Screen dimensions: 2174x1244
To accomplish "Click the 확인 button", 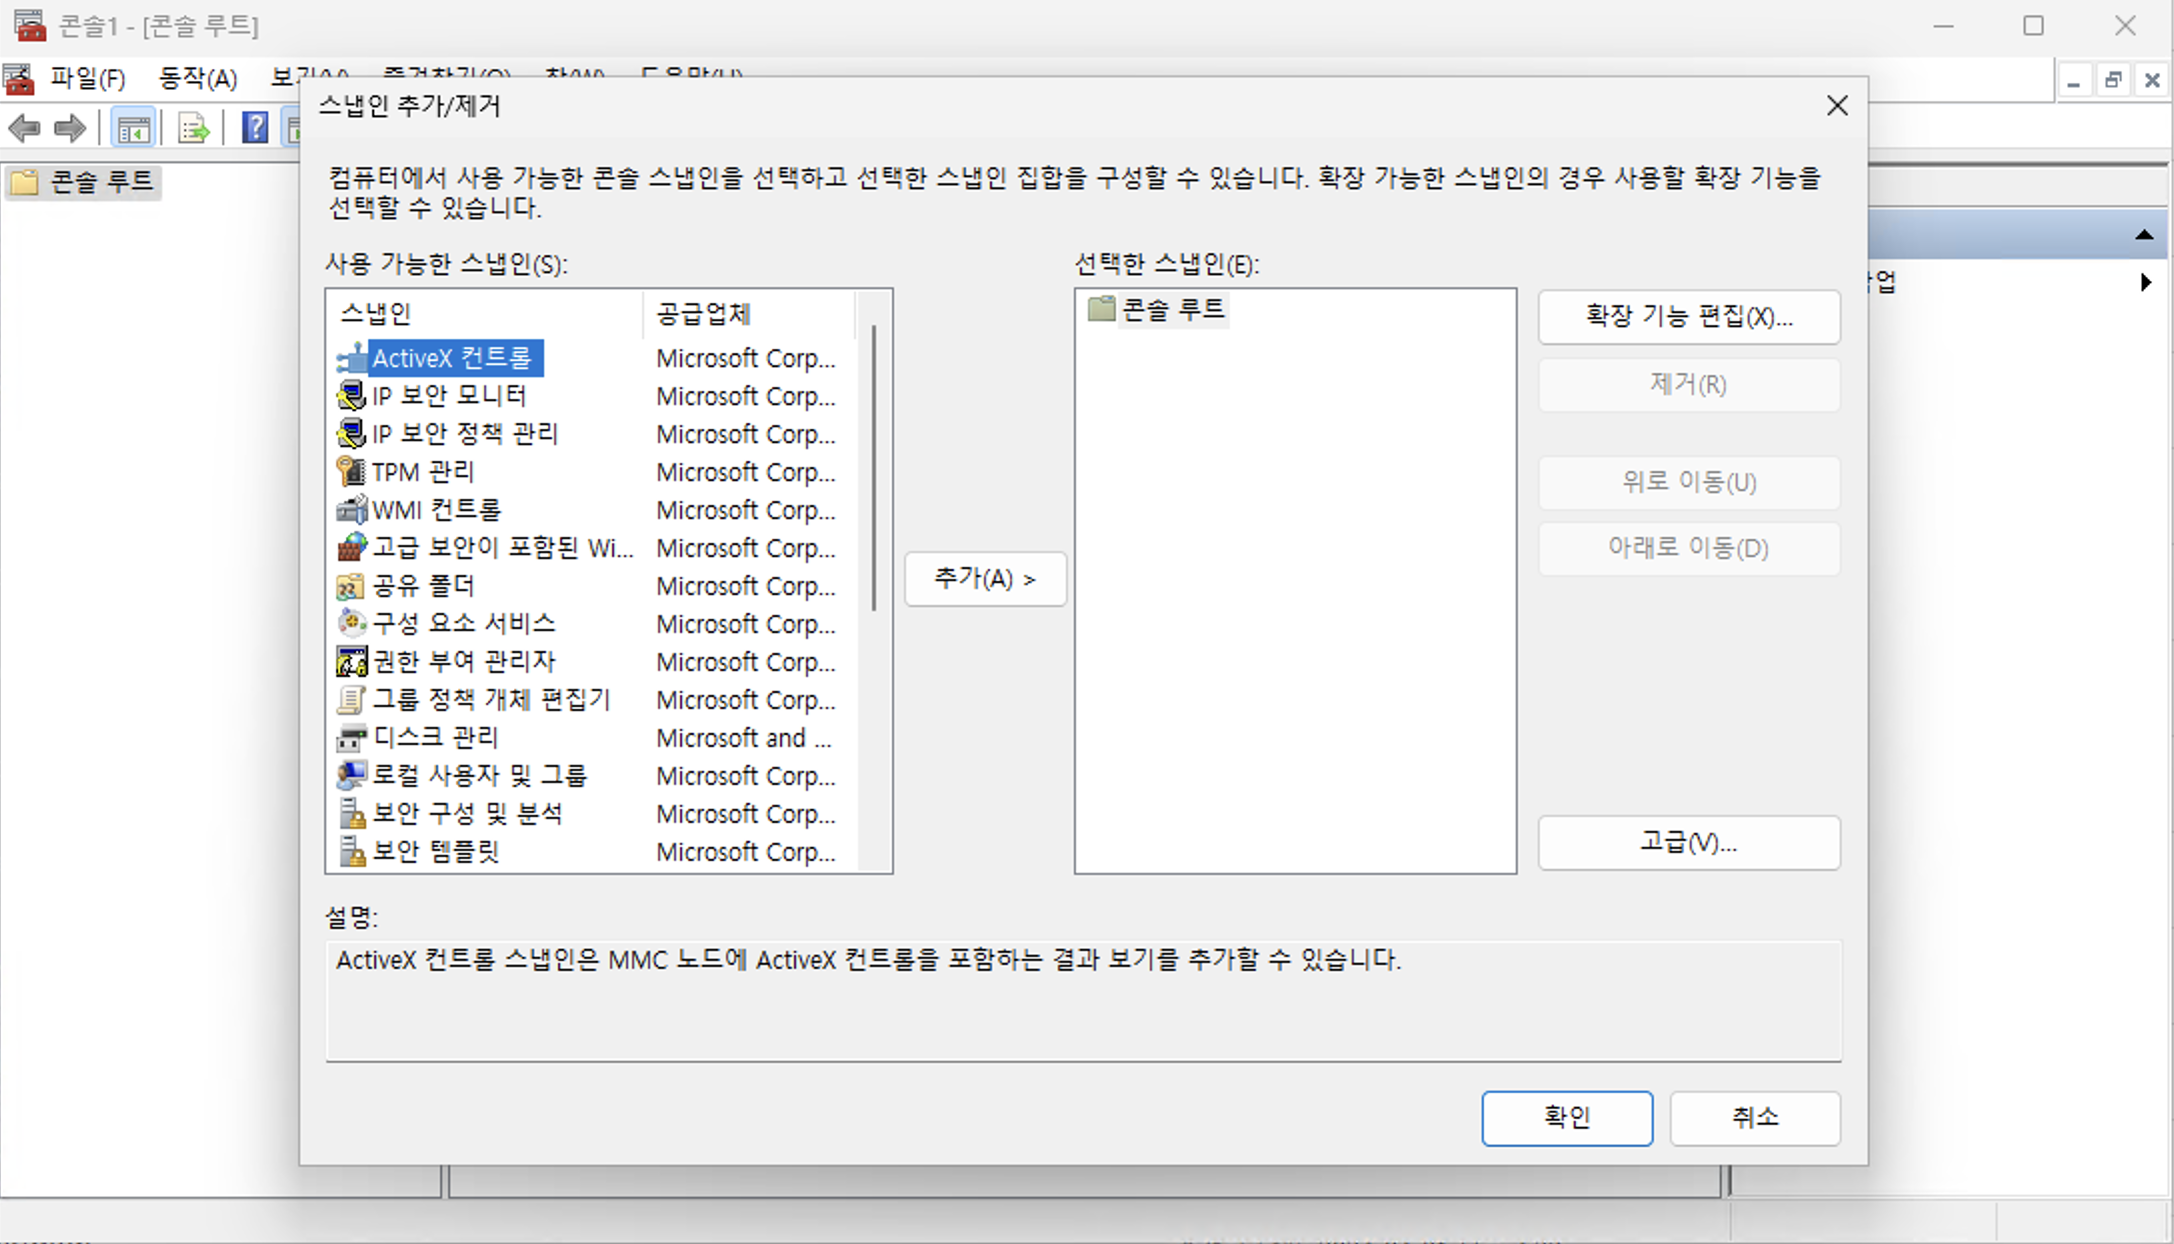I will point(1566,1117).
